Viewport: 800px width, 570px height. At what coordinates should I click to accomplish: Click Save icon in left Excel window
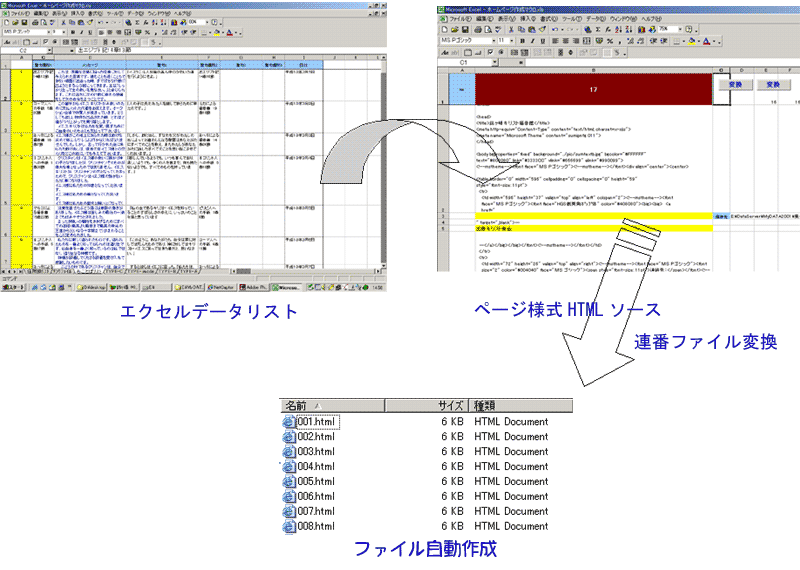[x=24, y=22]
